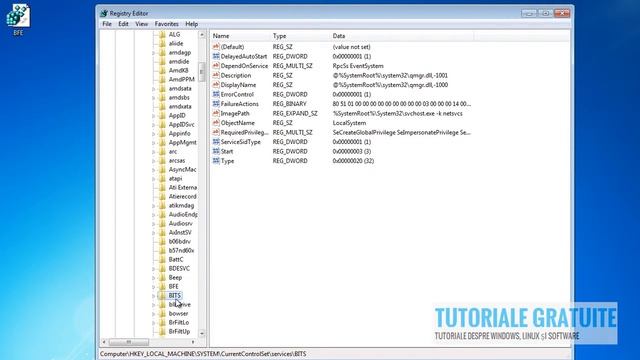
Task: Select the atikmdag key
Action: pyautogui.click(x=181, y=205)
